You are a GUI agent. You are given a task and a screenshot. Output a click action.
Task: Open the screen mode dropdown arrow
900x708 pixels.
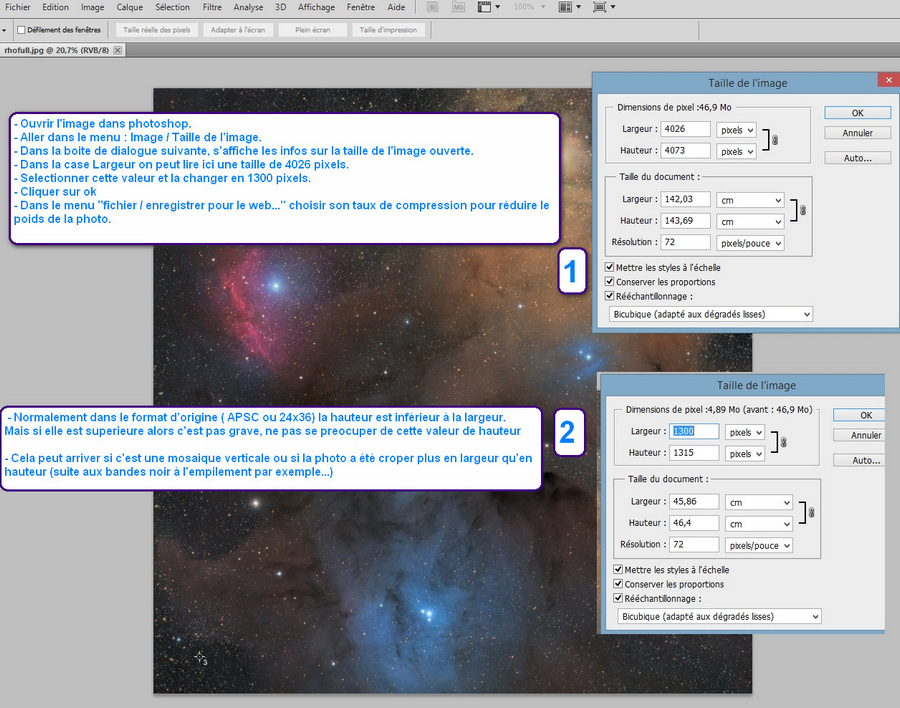tap(613, 7)
